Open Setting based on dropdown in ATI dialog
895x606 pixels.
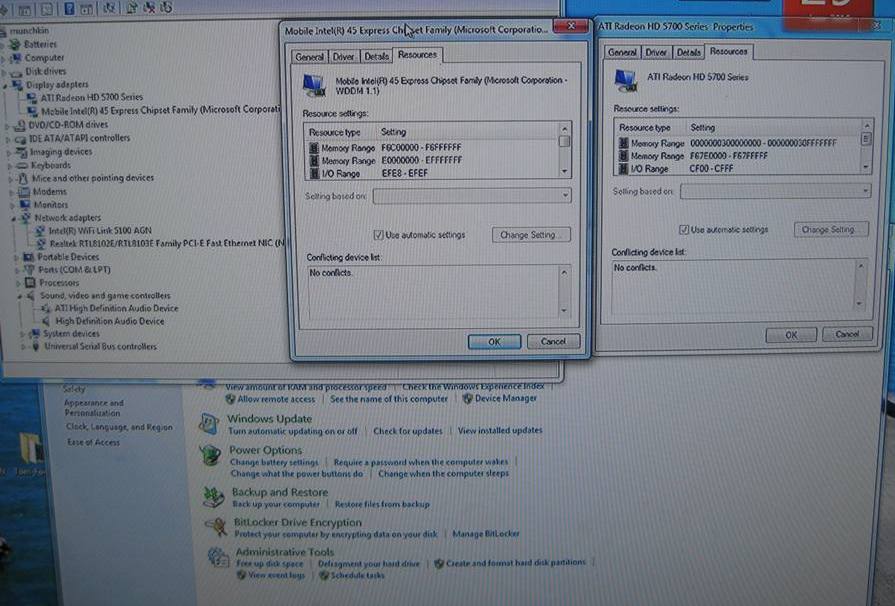click(776, 191)
